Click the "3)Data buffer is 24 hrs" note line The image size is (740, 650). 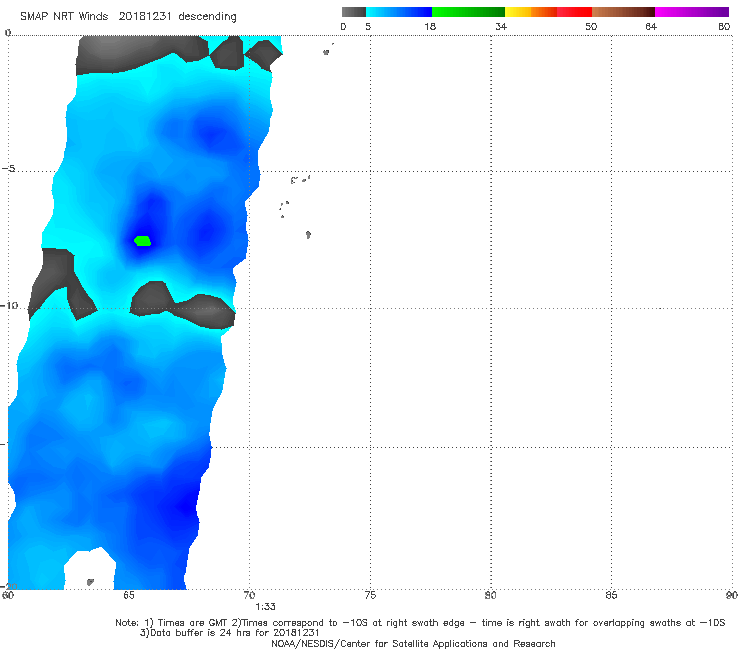pos(230,633)
